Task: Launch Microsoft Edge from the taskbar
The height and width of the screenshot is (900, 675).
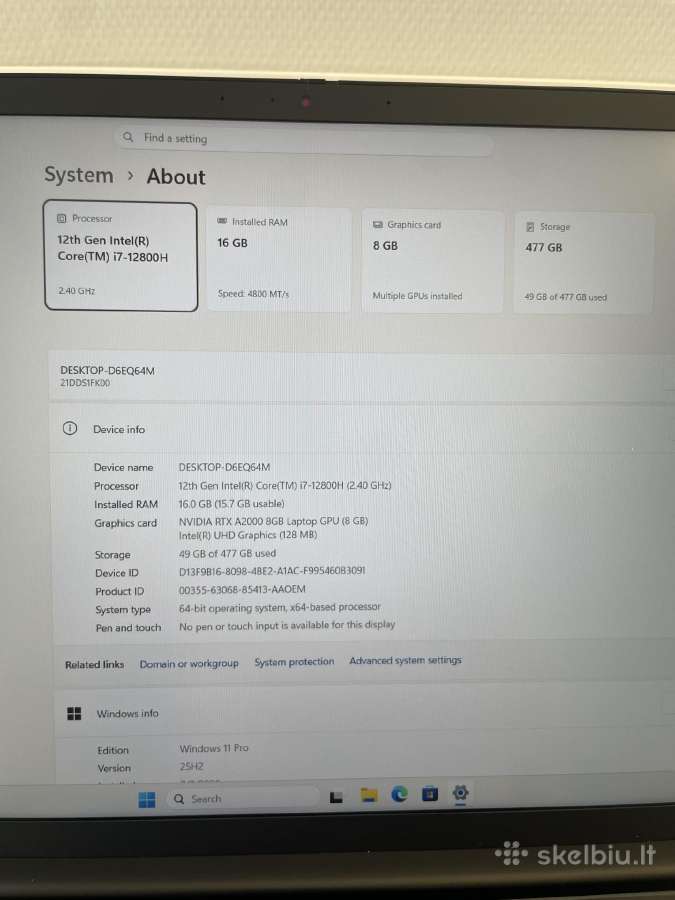Action: point(399,794)
